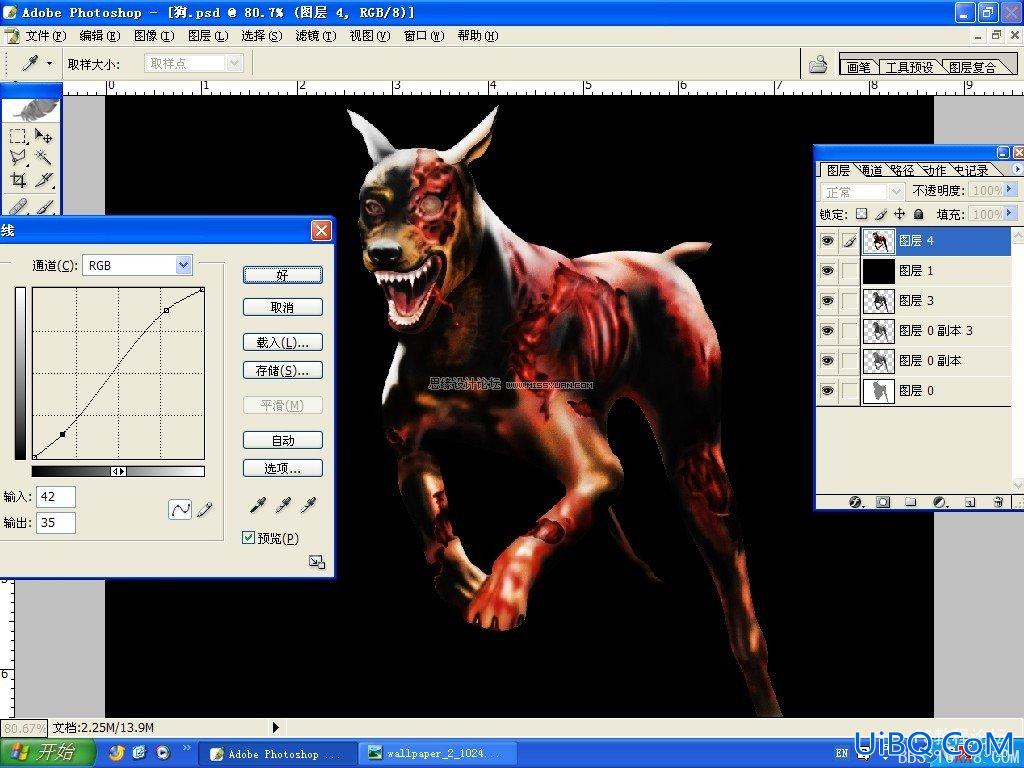Image resolution: width=1024 pixels, height=768 pixels.
Task: Select the Slice tool
Action: 44,179
